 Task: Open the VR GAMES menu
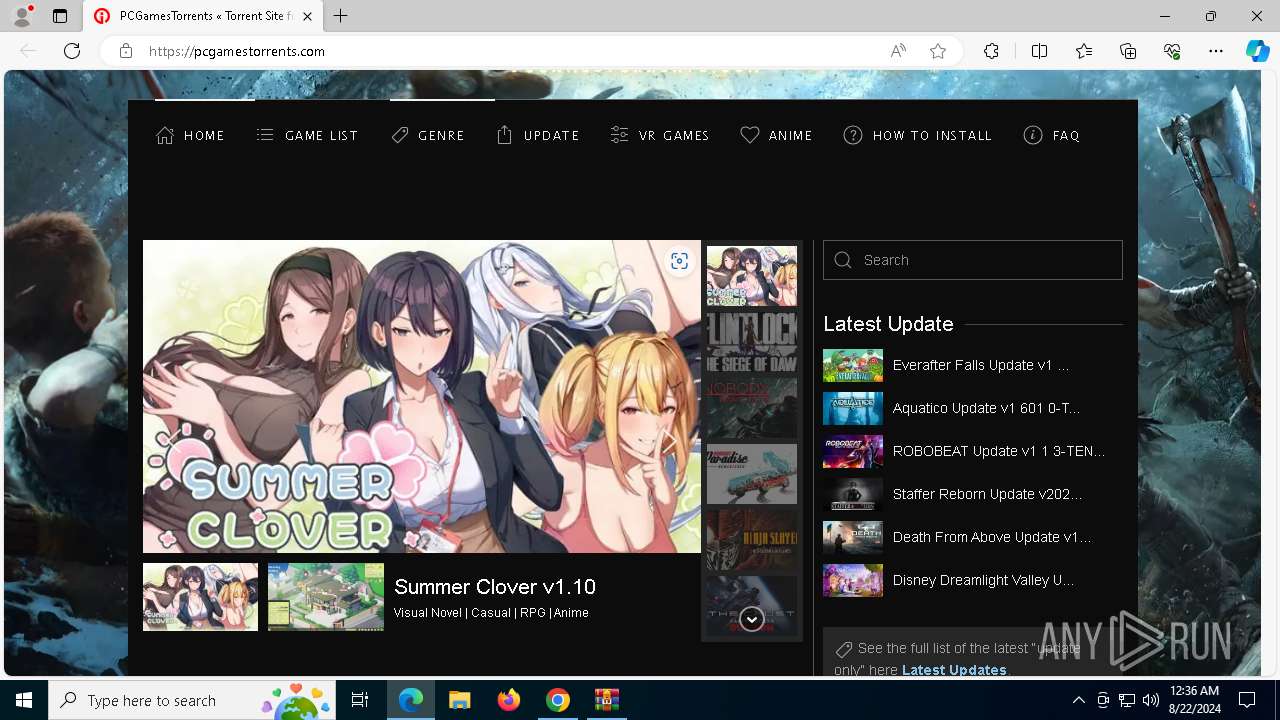pyautogui.click(x=660, y=135)
